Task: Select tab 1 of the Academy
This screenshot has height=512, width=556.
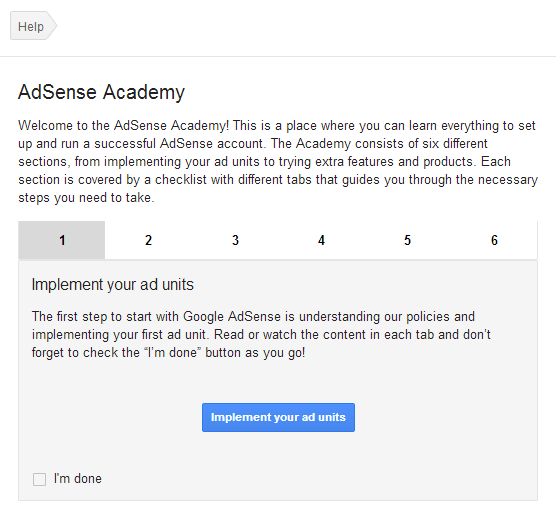Action: pos(62,240)
